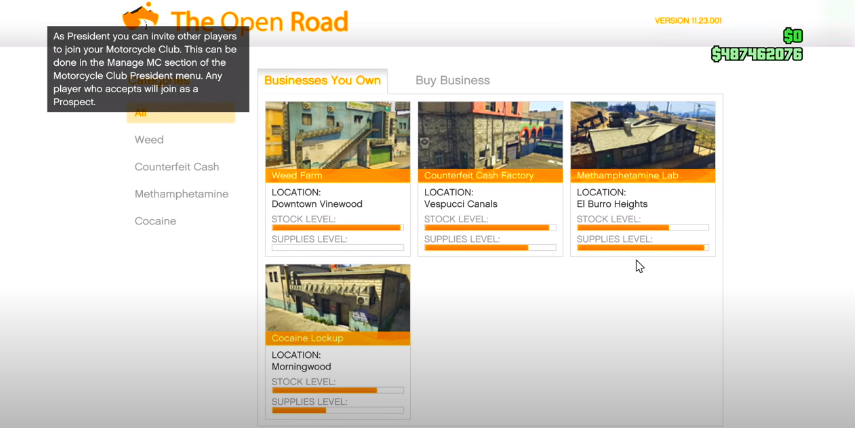
Task: Click the $487462076 bank balance
Action: [x=757, y=54]
